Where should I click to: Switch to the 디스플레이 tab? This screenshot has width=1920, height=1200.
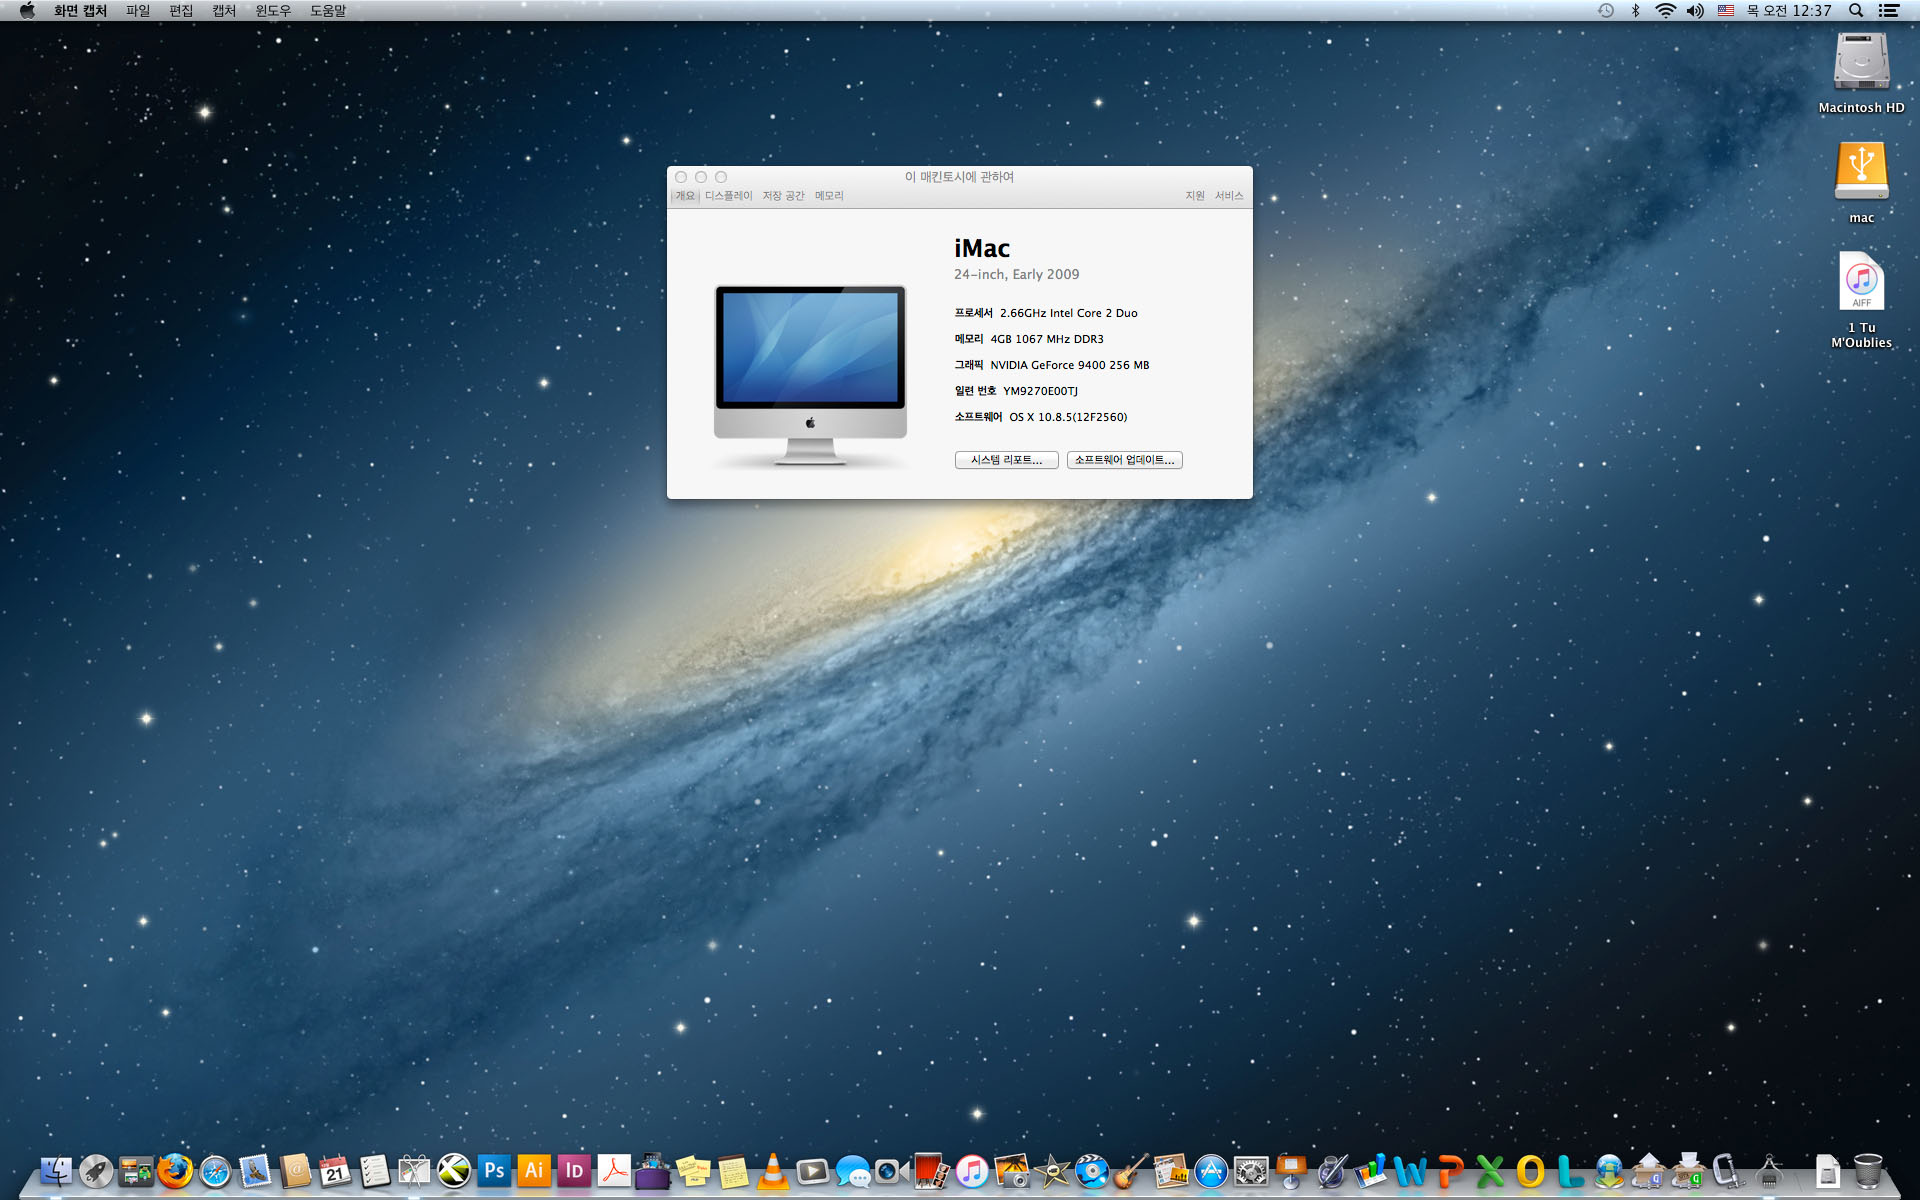(x=728, y=196)
